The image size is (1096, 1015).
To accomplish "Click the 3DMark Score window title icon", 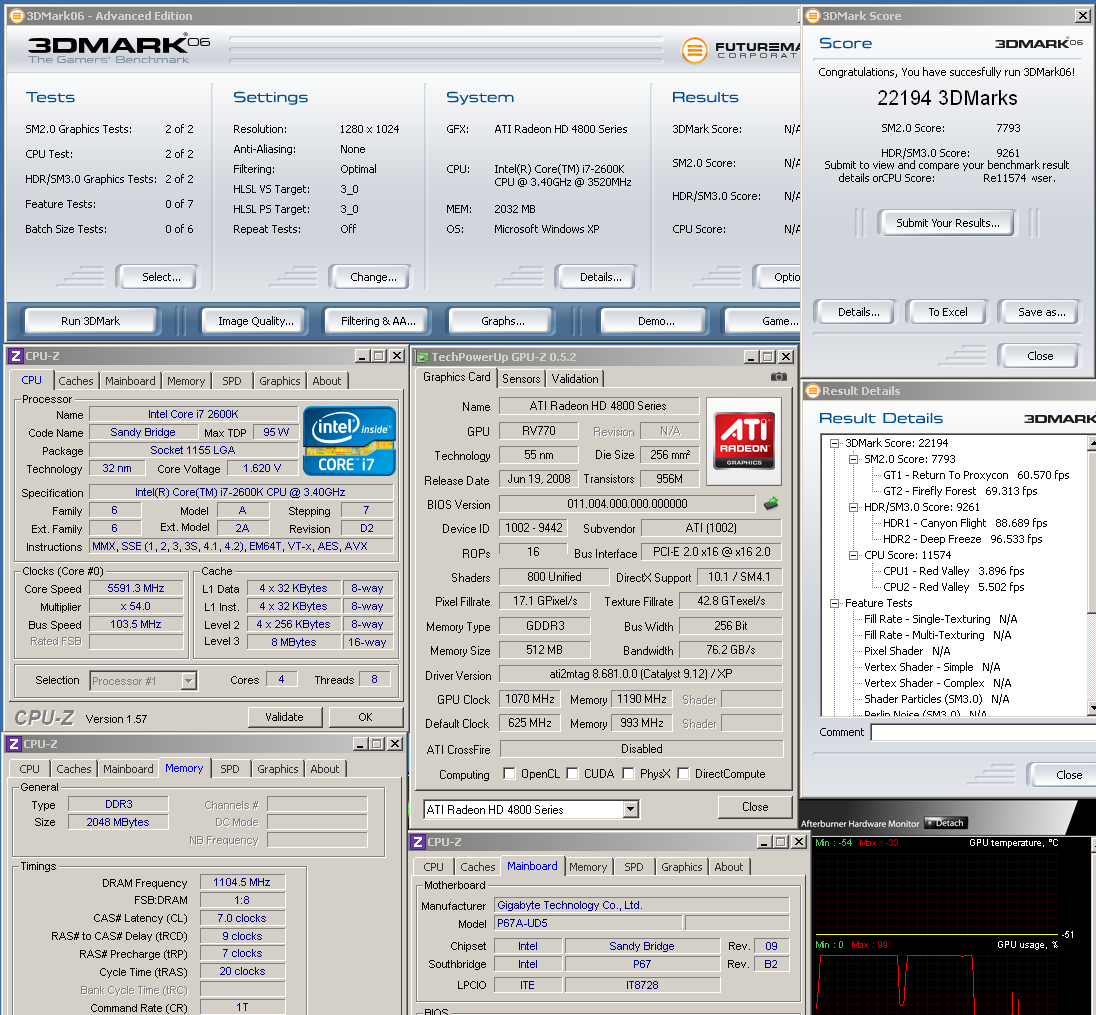I will [813, 15].
